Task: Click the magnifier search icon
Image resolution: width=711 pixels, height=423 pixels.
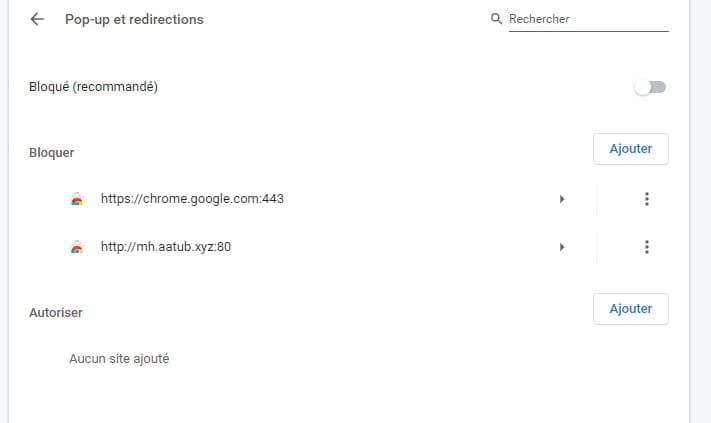Action: 497,19
